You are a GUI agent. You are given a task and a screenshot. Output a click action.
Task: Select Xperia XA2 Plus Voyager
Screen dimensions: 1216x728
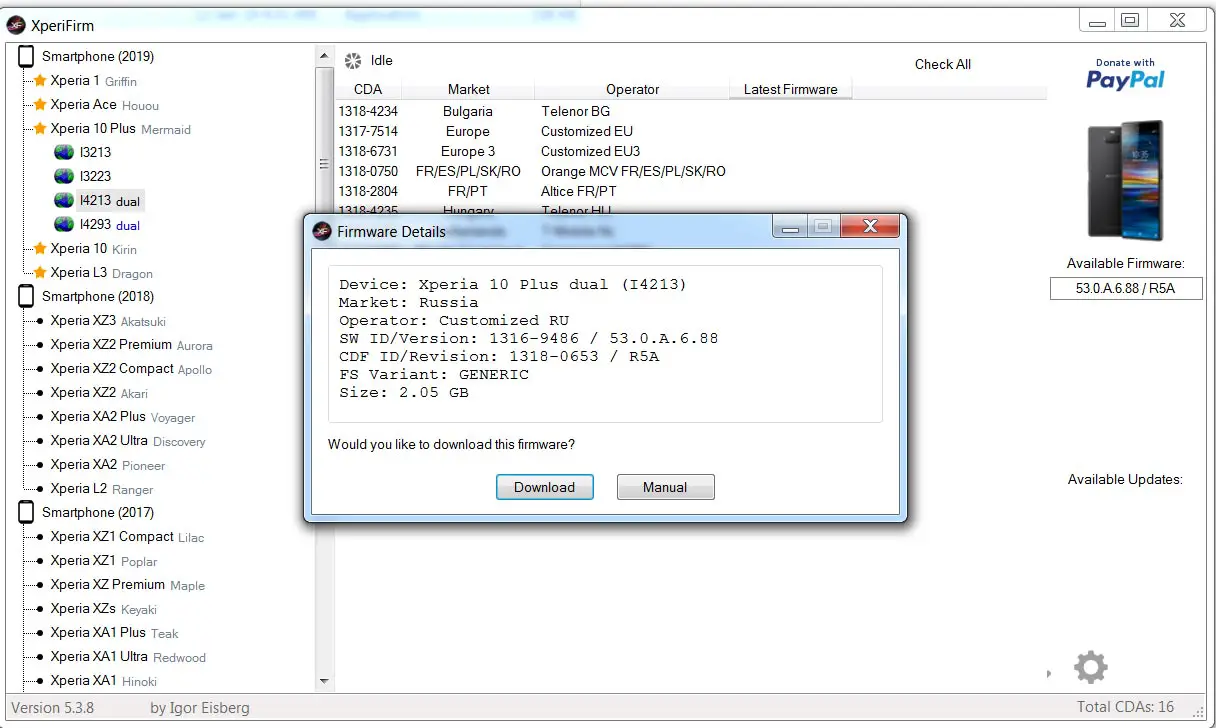(123, 417)
